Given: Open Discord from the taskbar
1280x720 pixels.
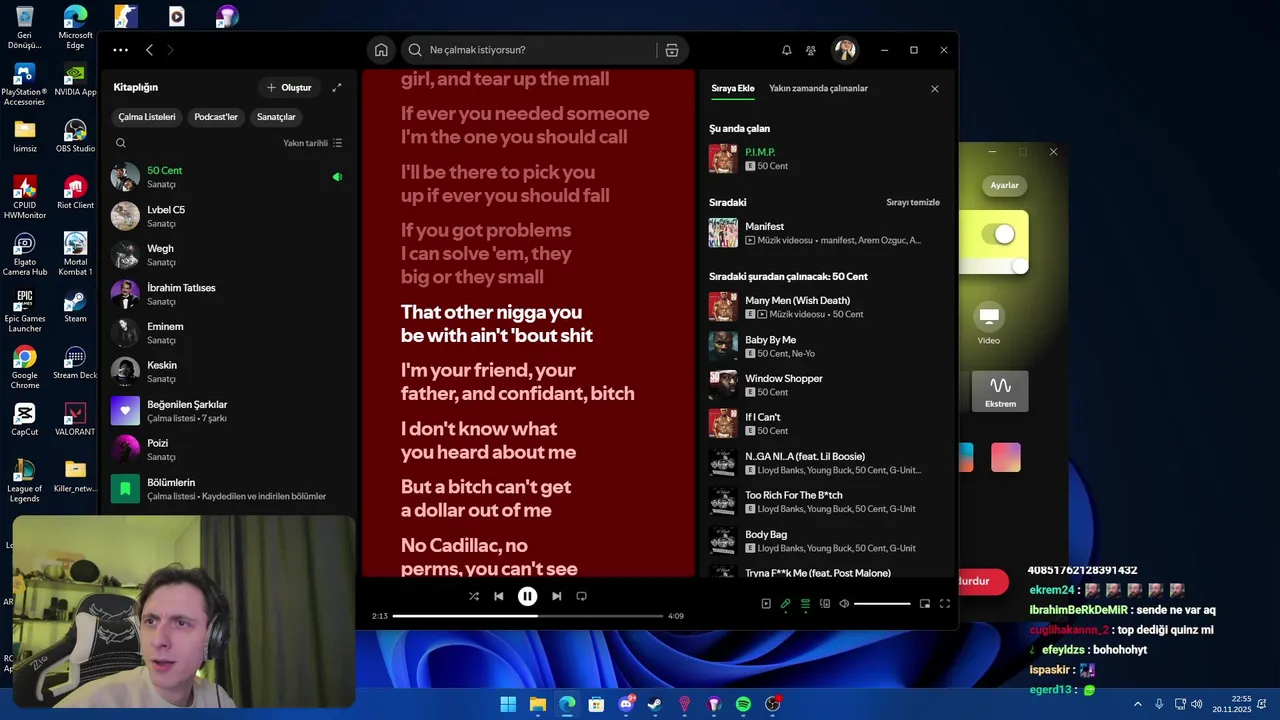Looking at the screenshot, I should click(x=626, y=704).
